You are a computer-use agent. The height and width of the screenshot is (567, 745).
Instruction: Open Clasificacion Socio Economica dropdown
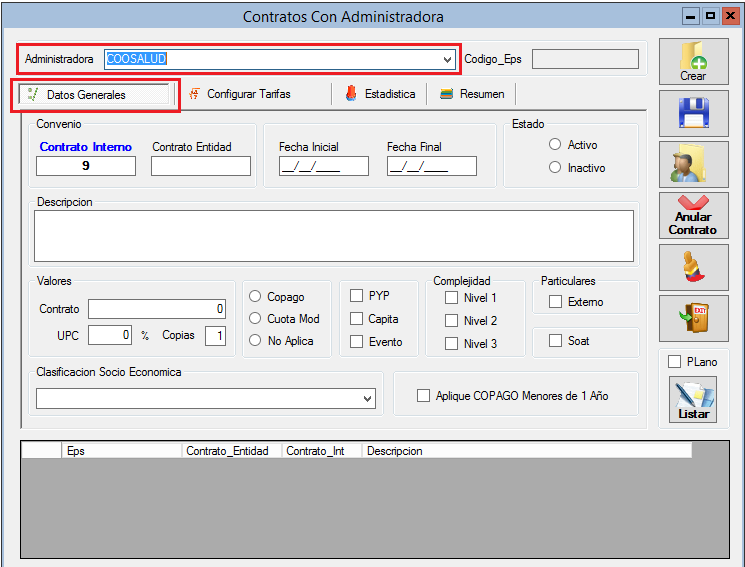coord(367,399)
